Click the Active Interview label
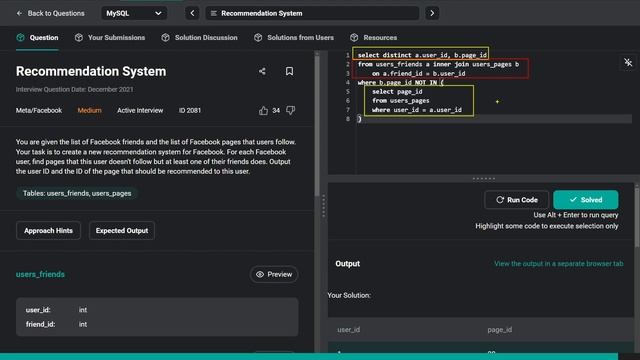Viewport: 640px width, 360px height. point(140,111)
